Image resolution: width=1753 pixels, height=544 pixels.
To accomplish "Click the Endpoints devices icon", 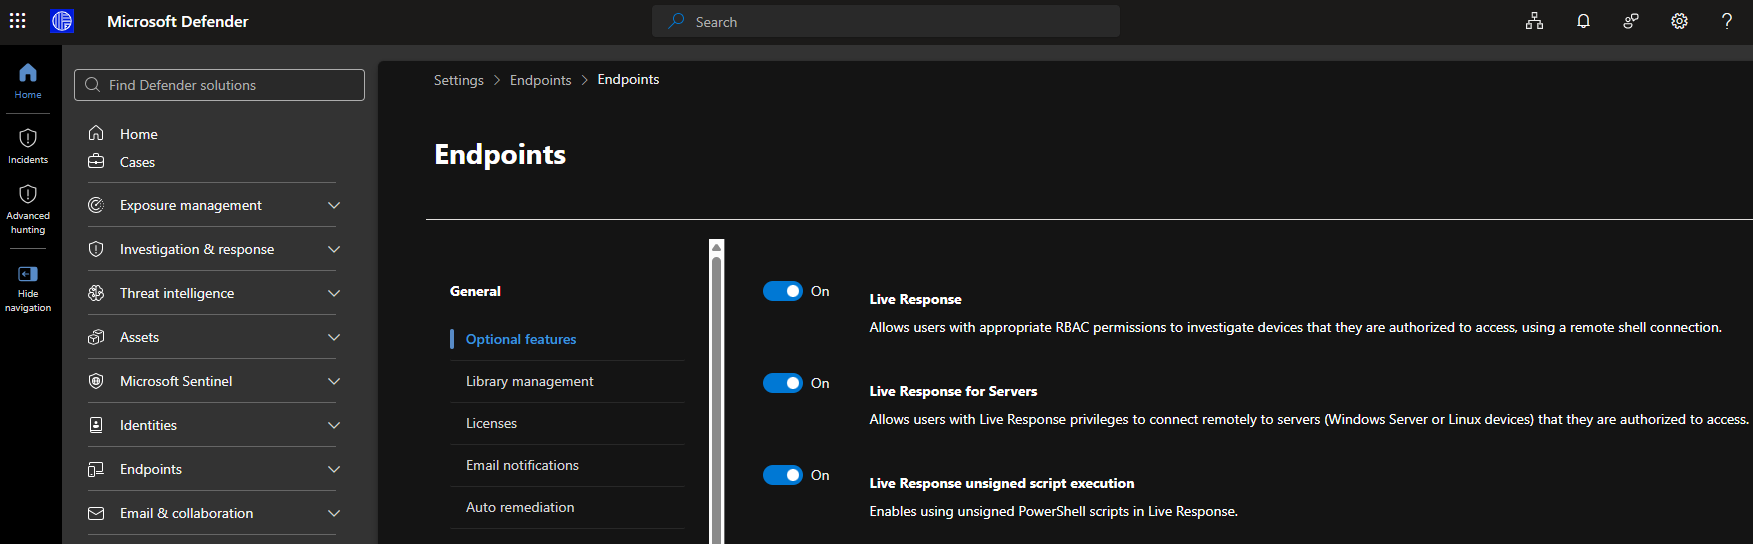I will click(96, 469).
